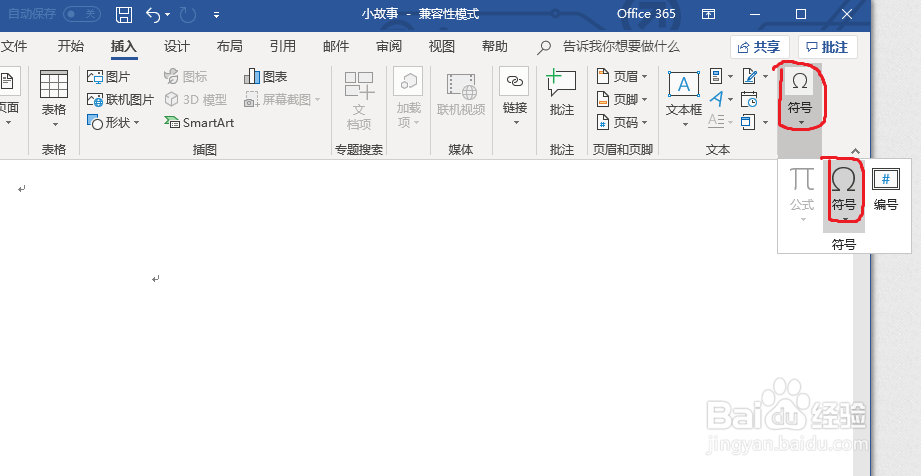Insert Date and Time icon
Screen dimensions: 921x476
coord(749,99)
